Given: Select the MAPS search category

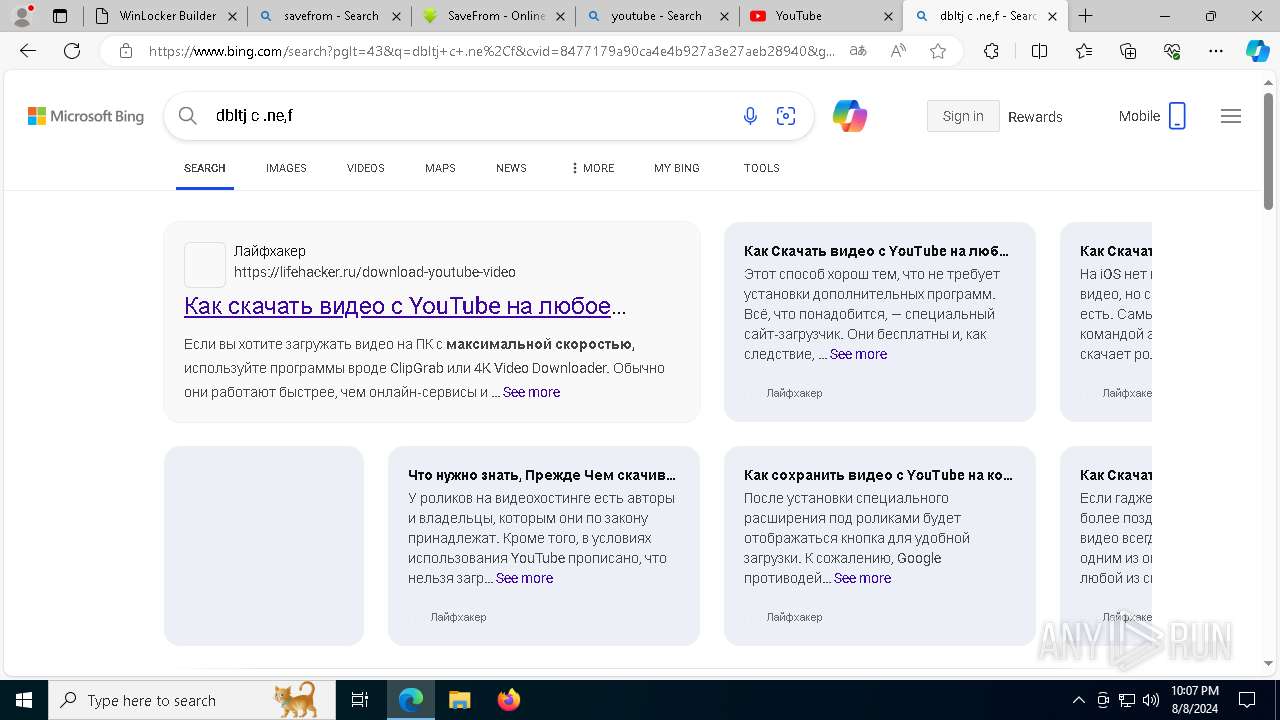Looking at the screenshot, I should point(440,168).
